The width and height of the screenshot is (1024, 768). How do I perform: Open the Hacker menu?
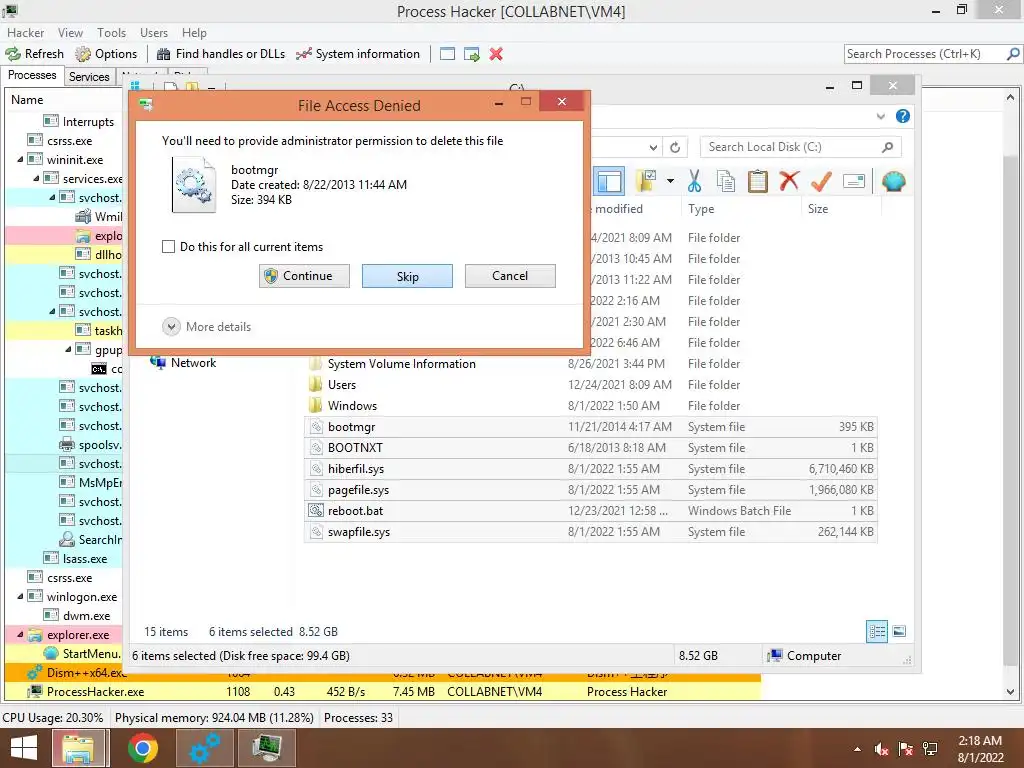point(25,33)
